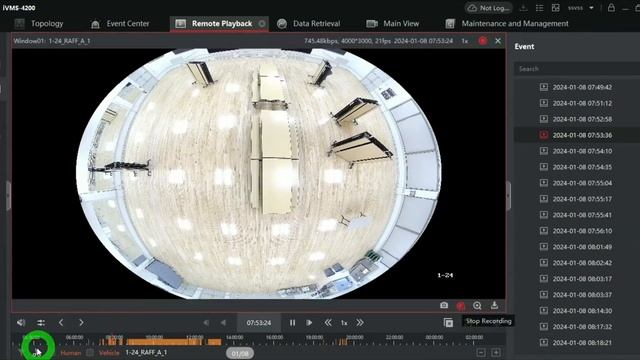Click the play icon for event 07:51:12
The height and width of the screenshot is (360, 640).
(544, 103)
